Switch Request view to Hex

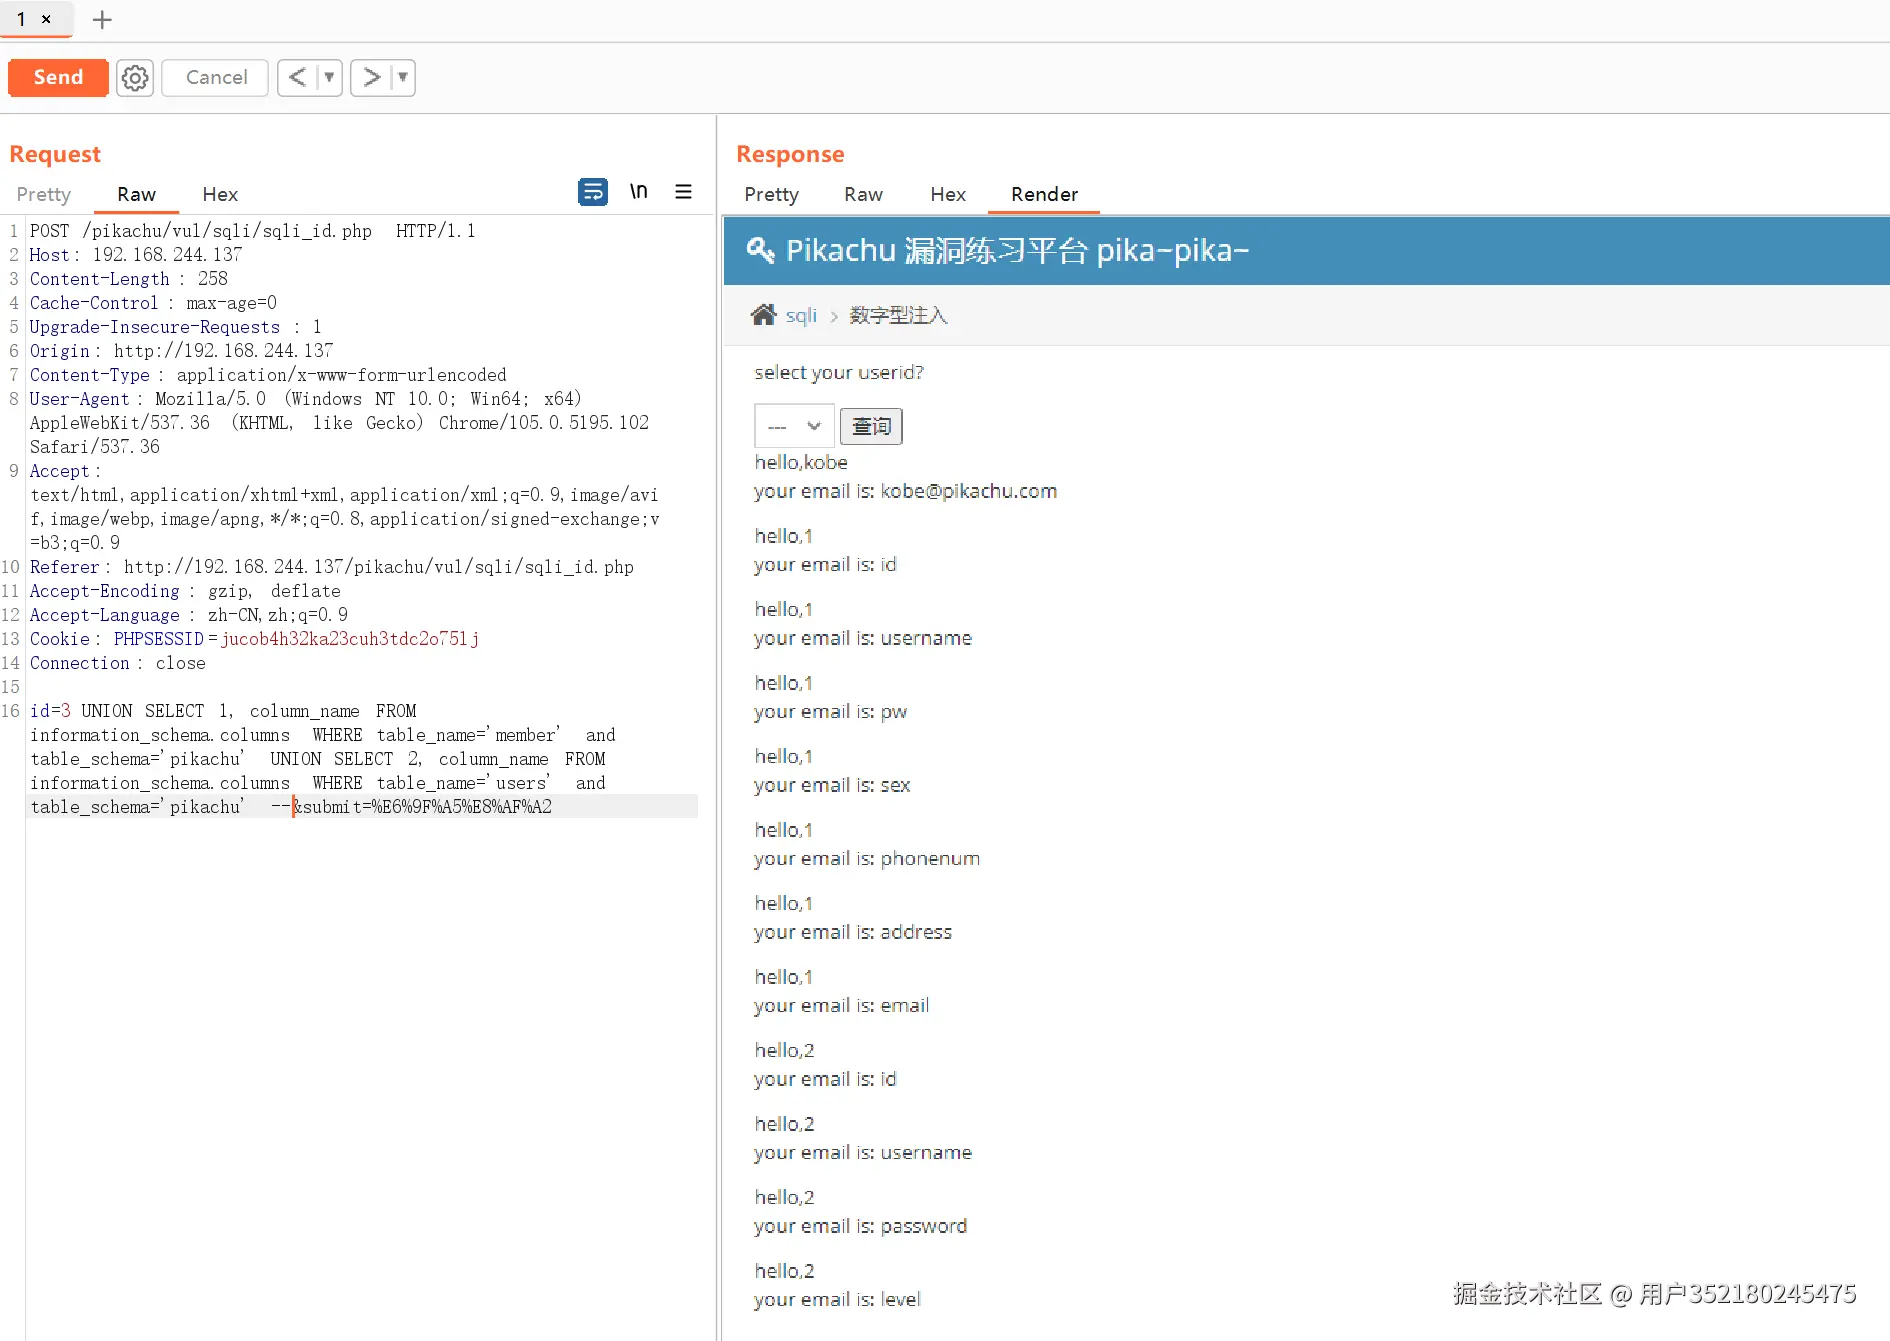point(220,194)
